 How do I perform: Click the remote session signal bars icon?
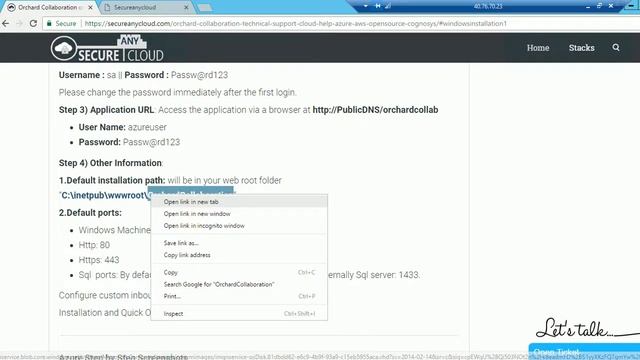[388, 6]
